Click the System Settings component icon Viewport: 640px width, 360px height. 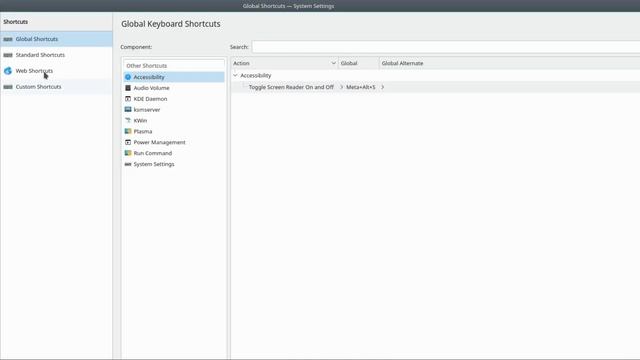point(128,164)
